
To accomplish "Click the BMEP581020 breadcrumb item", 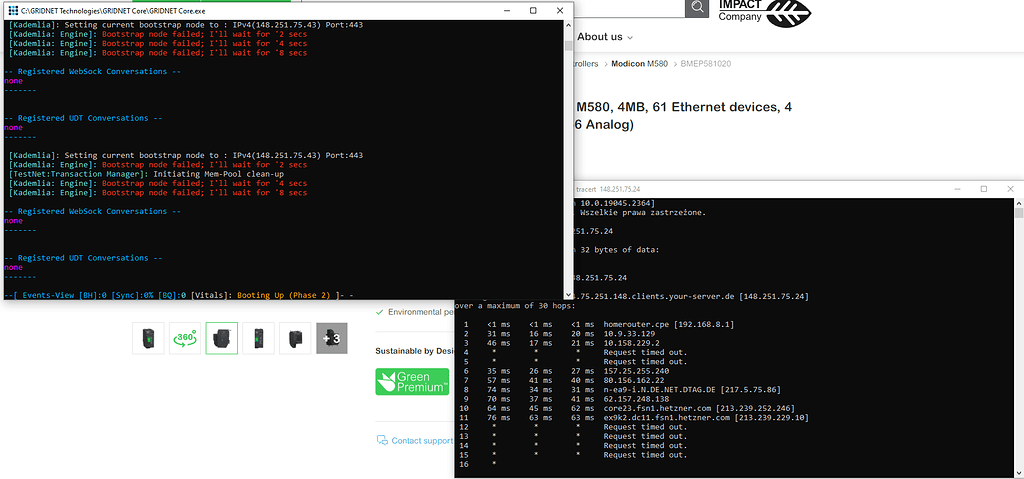I will click(706, 64).
